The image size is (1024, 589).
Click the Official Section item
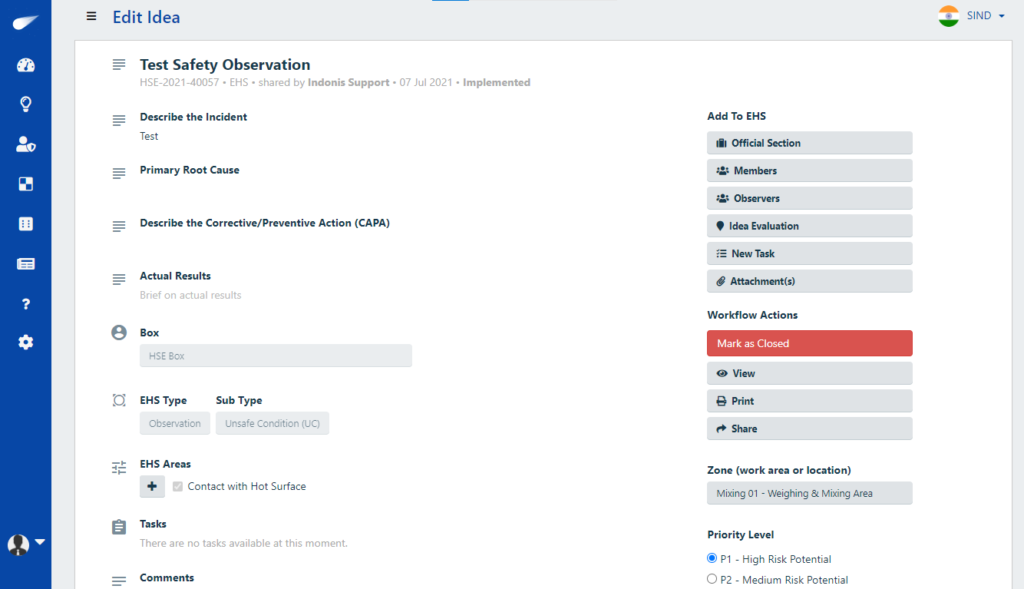point(809,143)
